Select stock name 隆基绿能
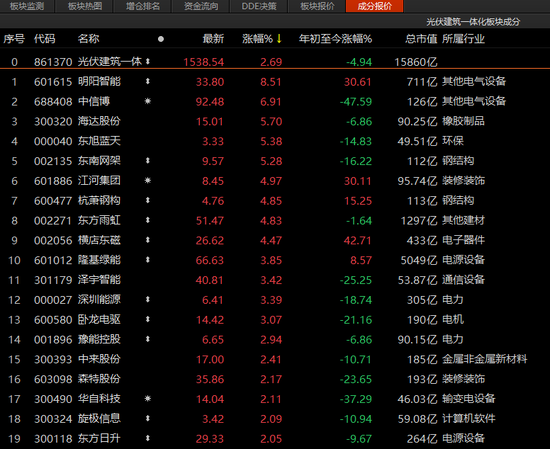This screenshot has width=550, height=449. click(99, 260)
